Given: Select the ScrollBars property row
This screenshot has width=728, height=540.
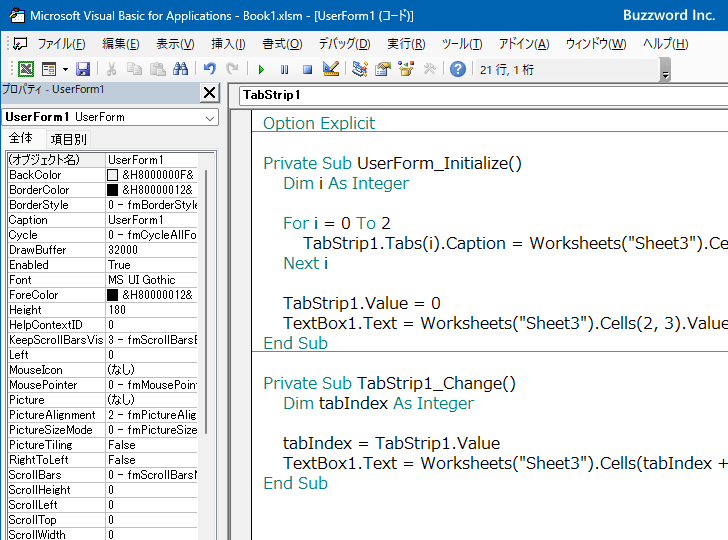Looking at the screenshot, I should click(102, 475).
